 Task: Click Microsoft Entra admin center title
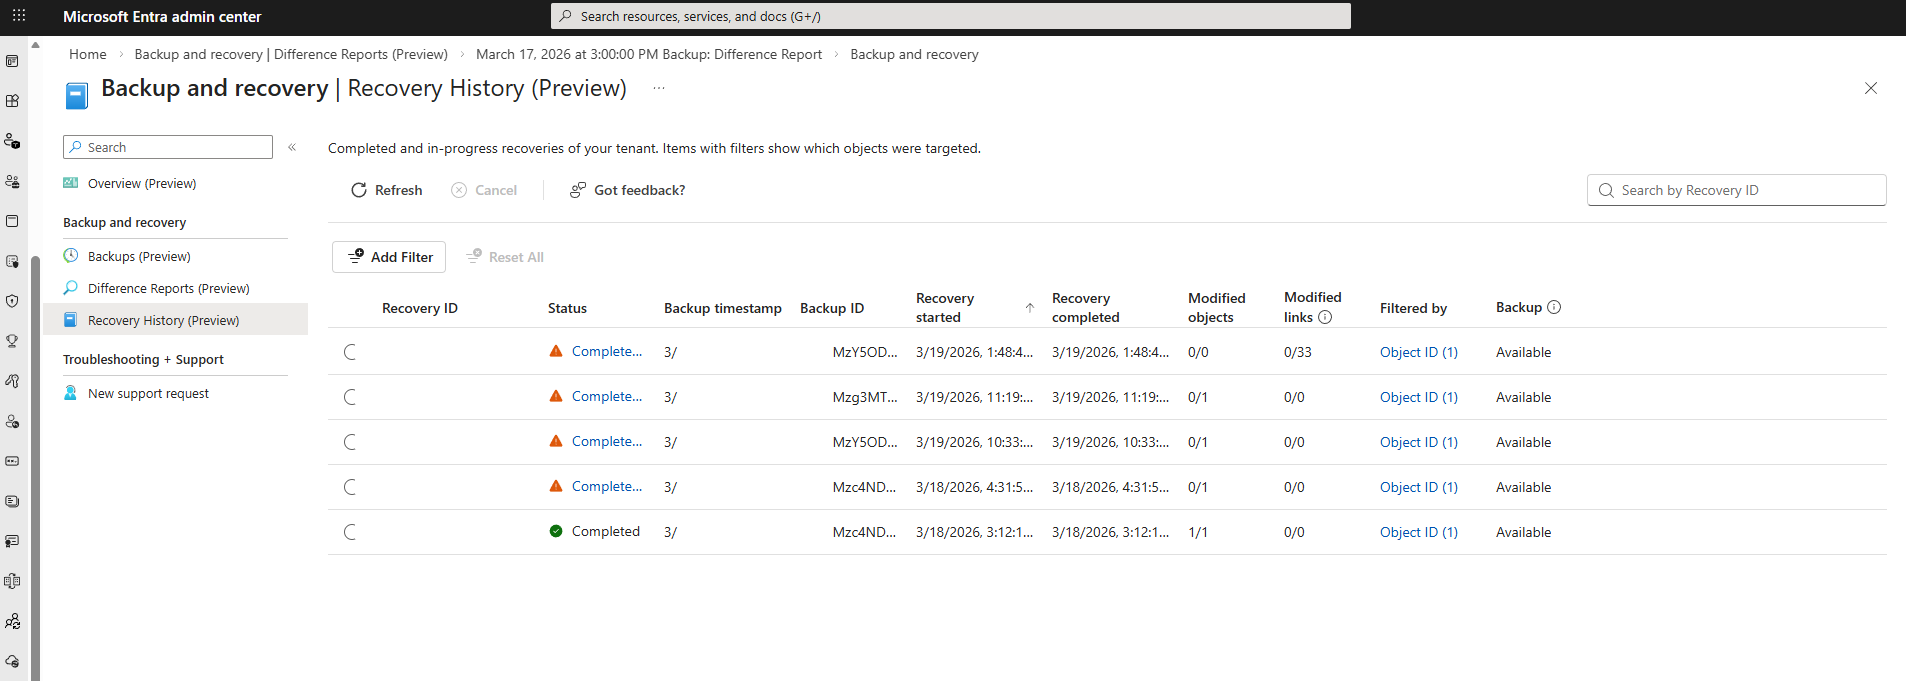162,16
